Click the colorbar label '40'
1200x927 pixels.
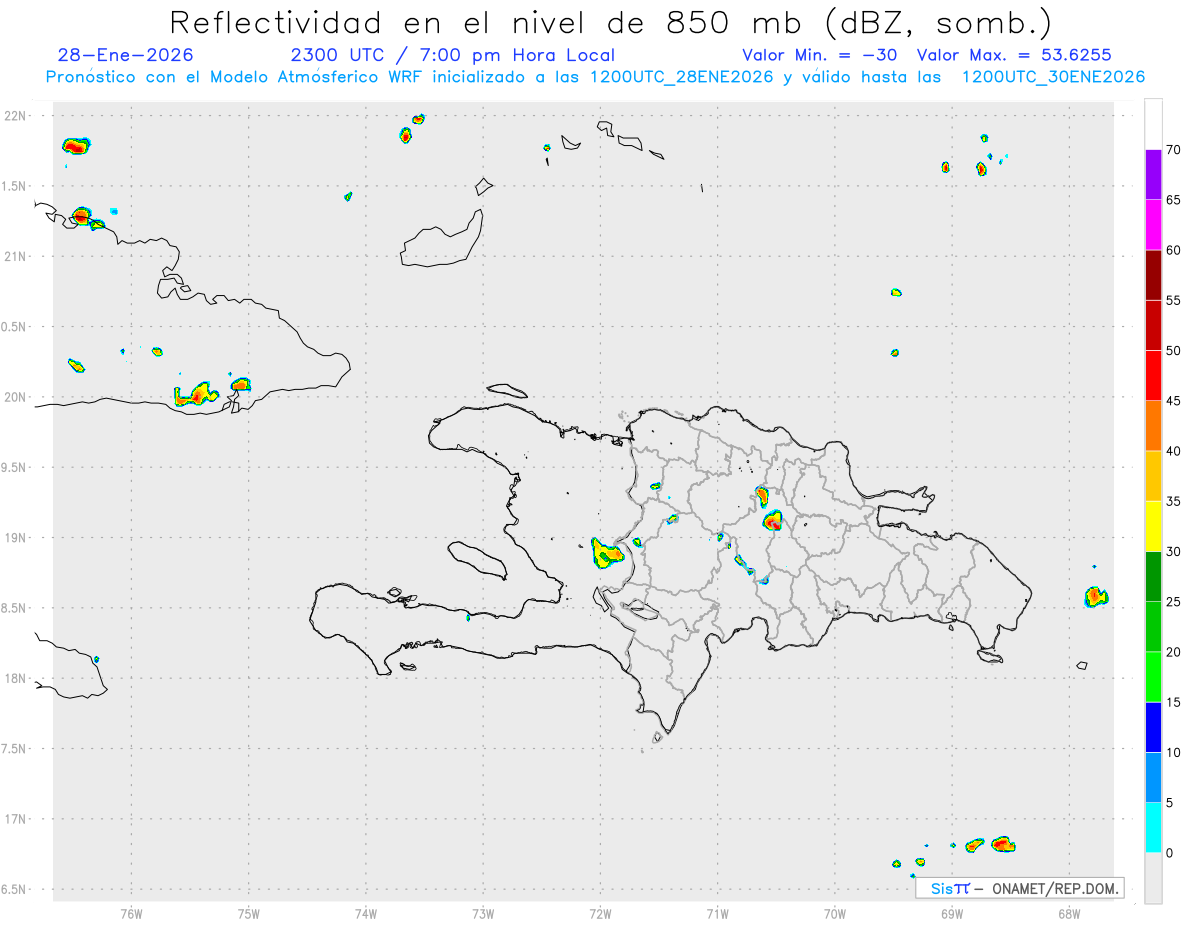click(x=1173, y=451)
